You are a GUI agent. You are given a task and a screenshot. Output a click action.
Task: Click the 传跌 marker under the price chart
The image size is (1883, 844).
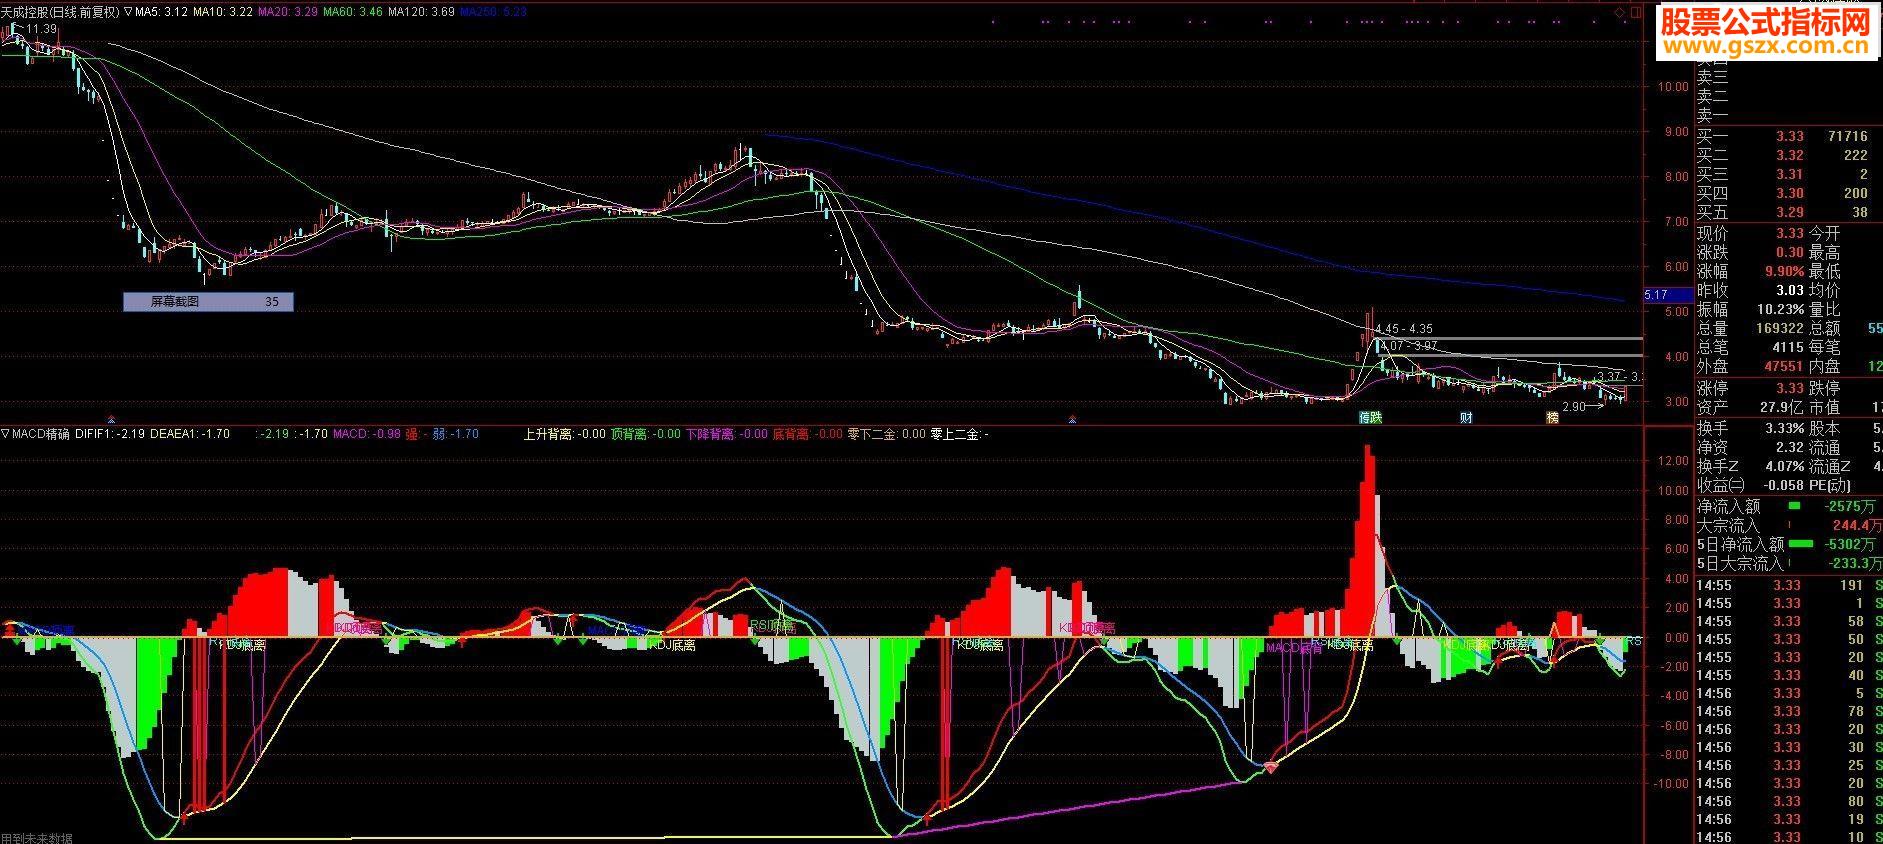point(1370,417)
